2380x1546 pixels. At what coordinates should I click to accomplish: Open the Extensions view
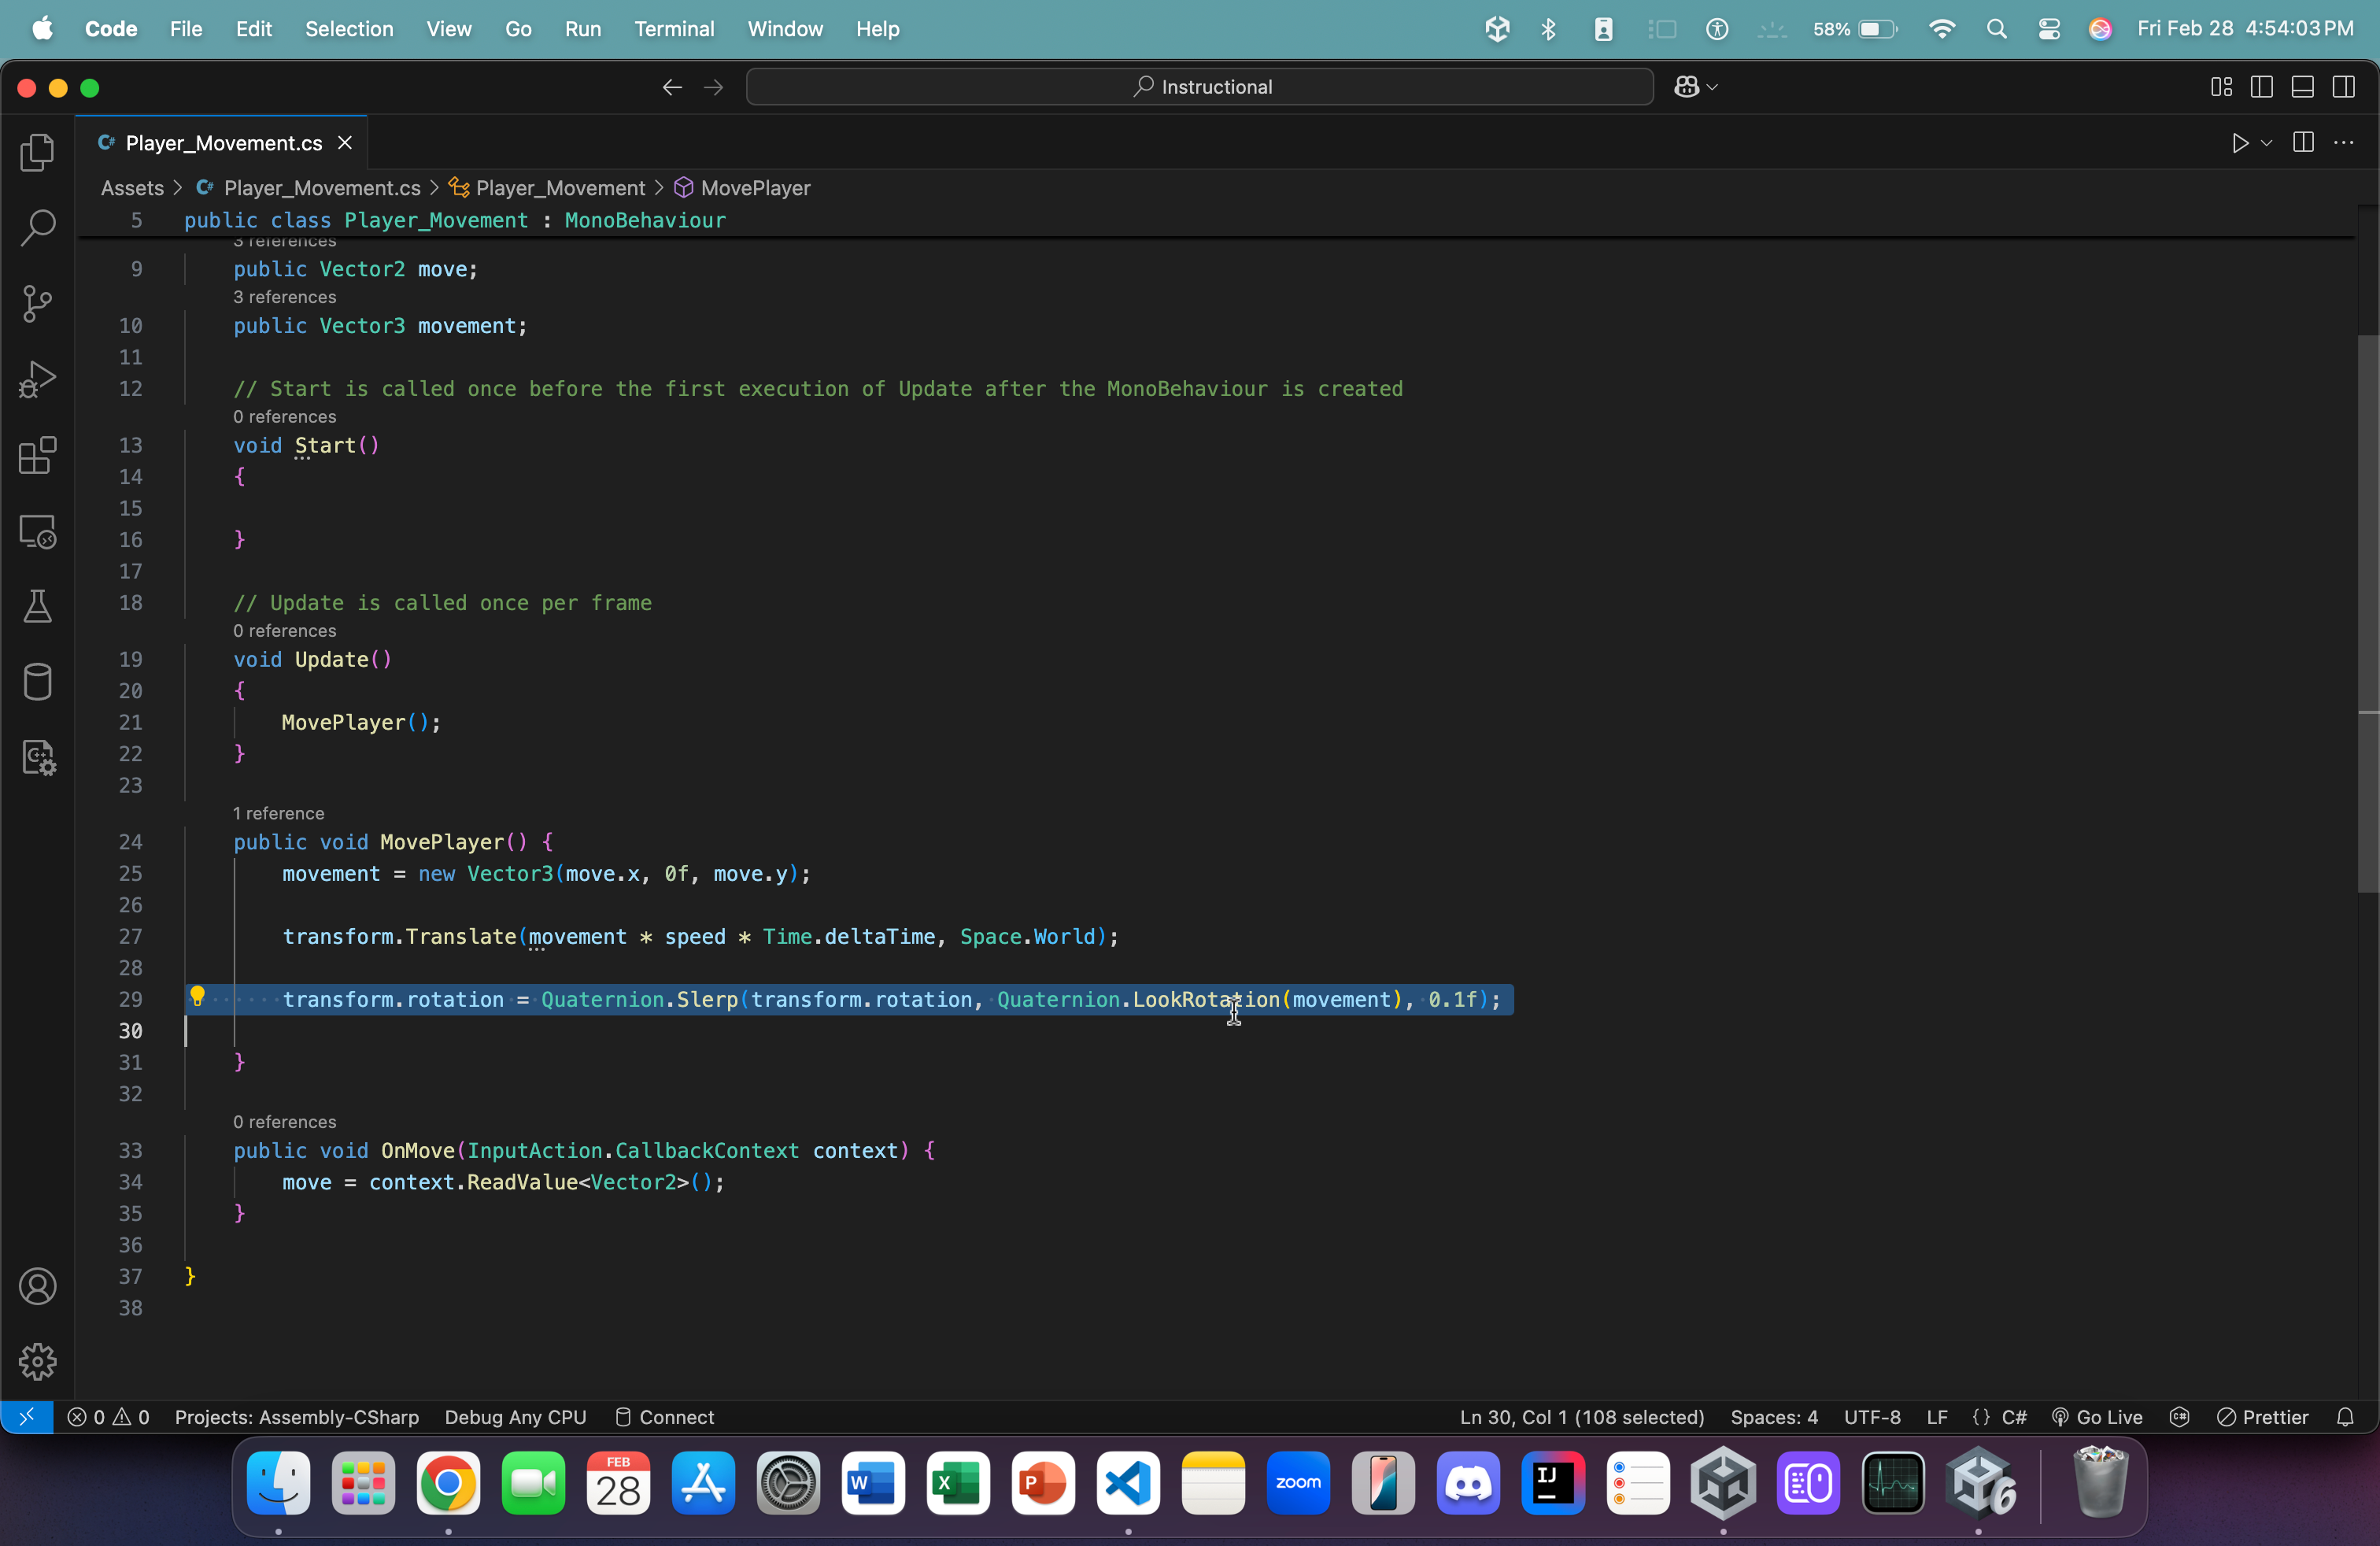pyautogui.click(x=37, y=455)
